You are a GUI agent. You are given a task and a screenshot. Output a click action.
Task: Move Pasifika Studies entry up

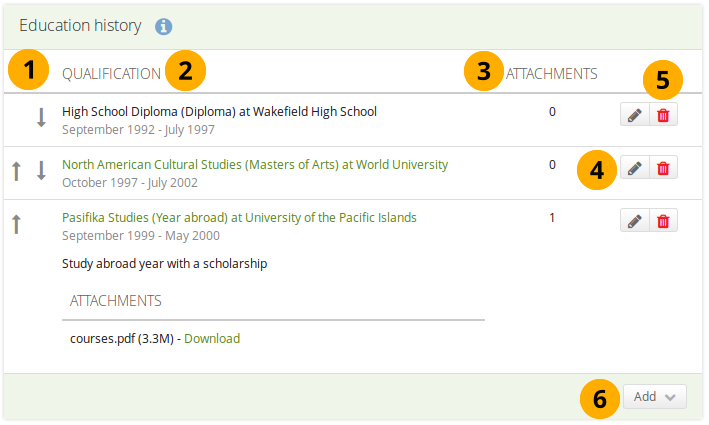coord(16,224)
